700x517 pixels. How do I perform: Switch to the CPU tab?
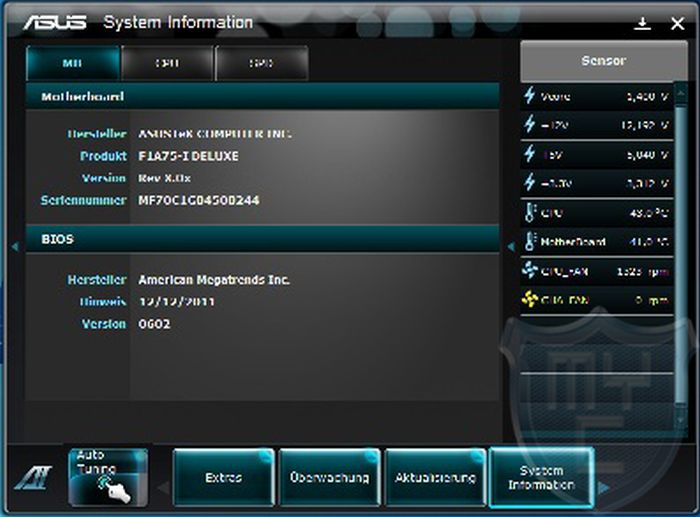click(x=167, y=63)
